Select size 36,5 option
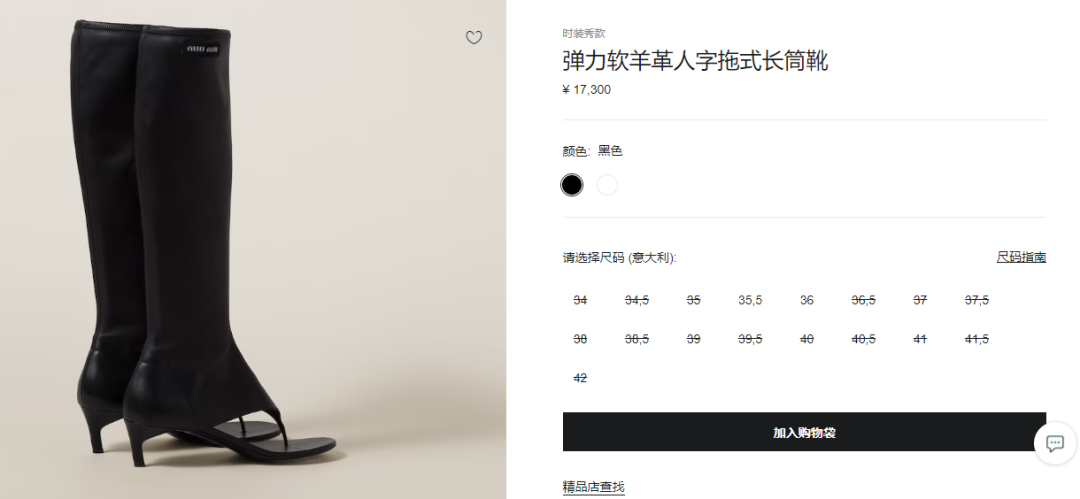 863,301
